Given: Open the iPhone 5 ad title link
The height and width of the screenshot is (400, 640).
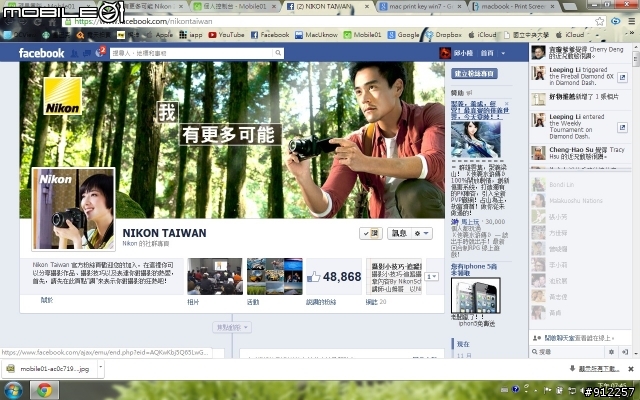Looking at the screenshot, I should point(473,270).
